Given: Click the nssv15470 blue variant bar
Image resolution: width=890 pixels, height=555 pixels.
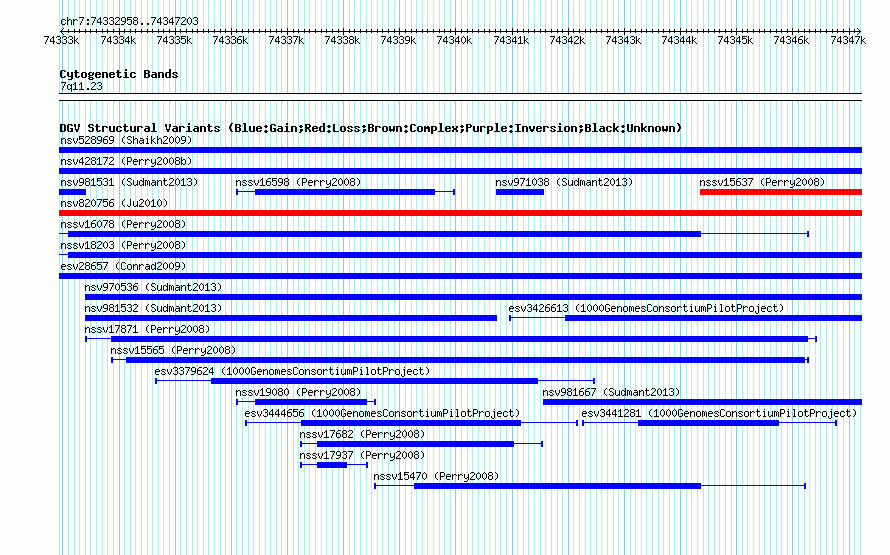Looking at the screenshot, I should point(590,486).
